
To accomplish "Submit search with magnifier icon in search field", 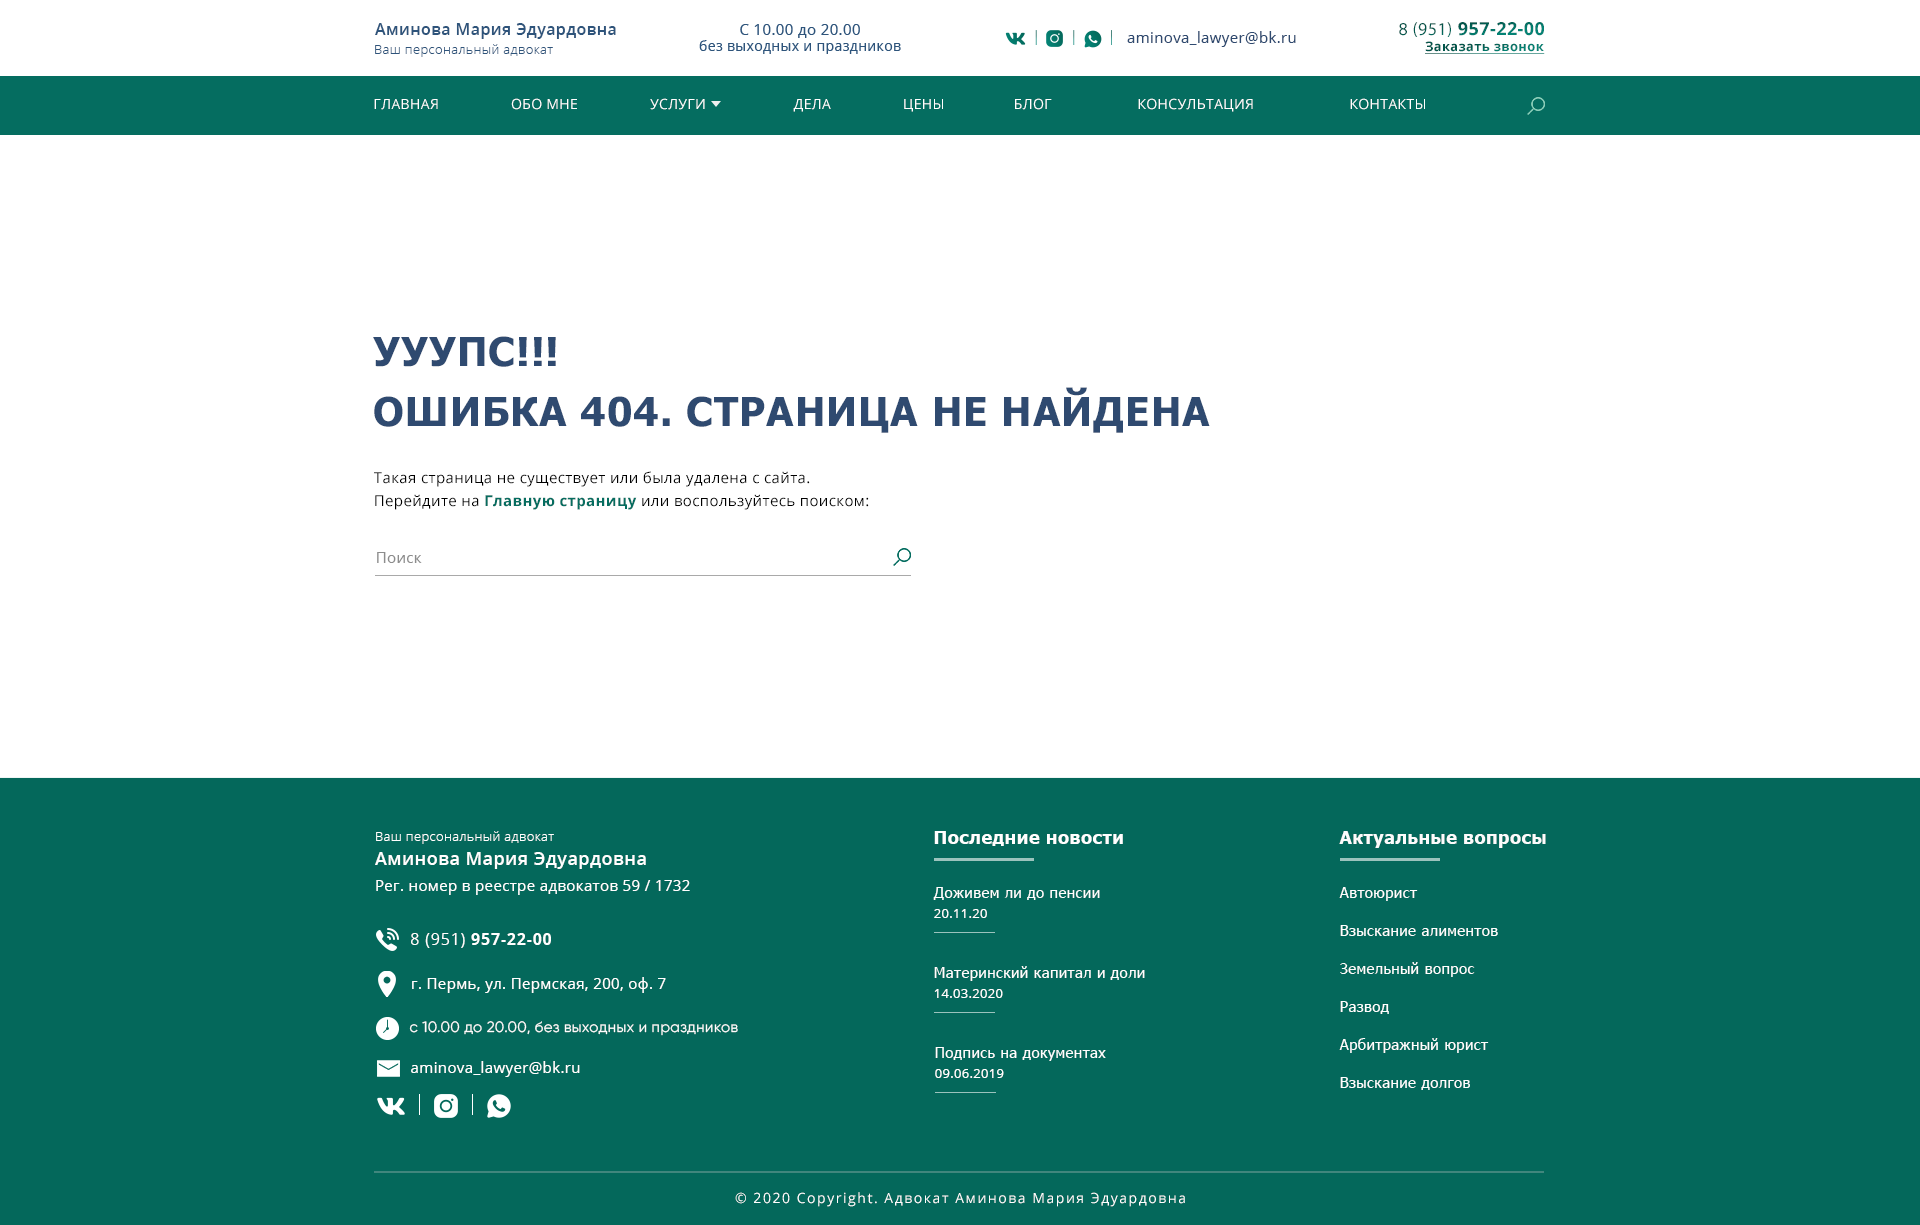I will 902,557.
